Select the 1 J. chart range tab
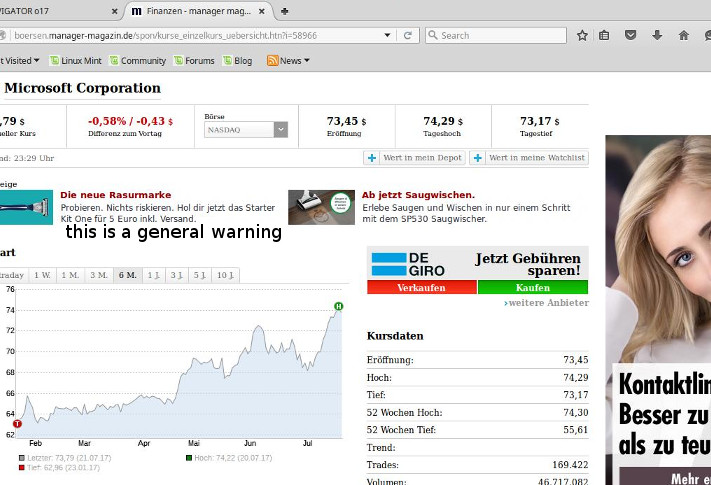Viewport: 711px width, 485px height. click(x=154, y=275)
